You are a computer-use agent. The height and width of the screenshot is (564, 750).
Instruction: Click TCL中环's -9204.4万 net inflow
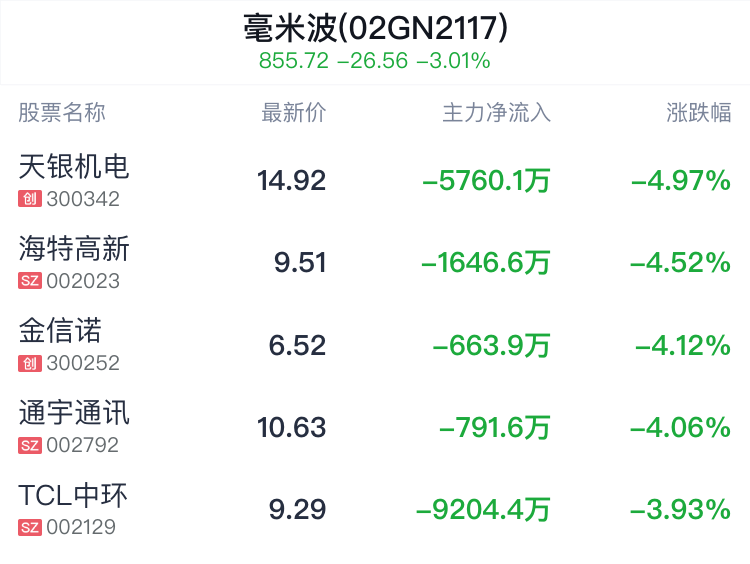coord(483,510)
